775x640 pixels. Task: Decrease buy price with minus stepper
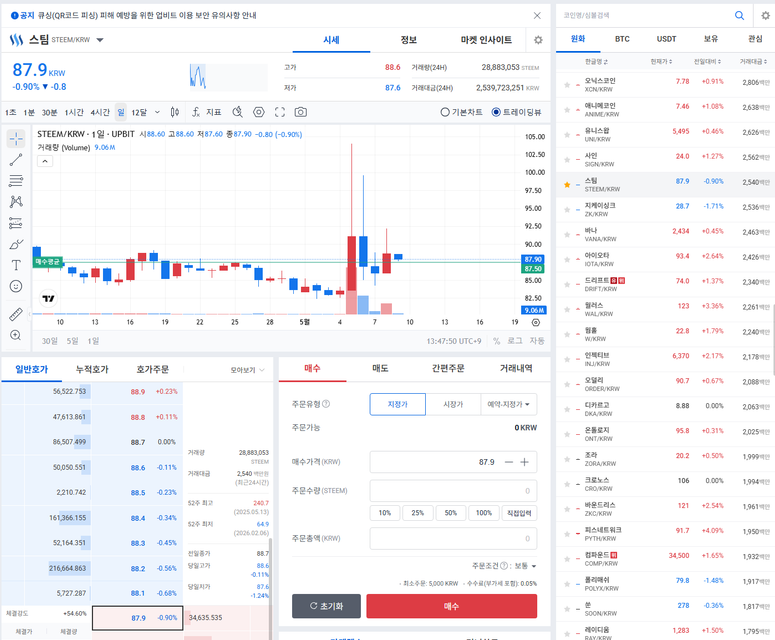click(509, 462)
